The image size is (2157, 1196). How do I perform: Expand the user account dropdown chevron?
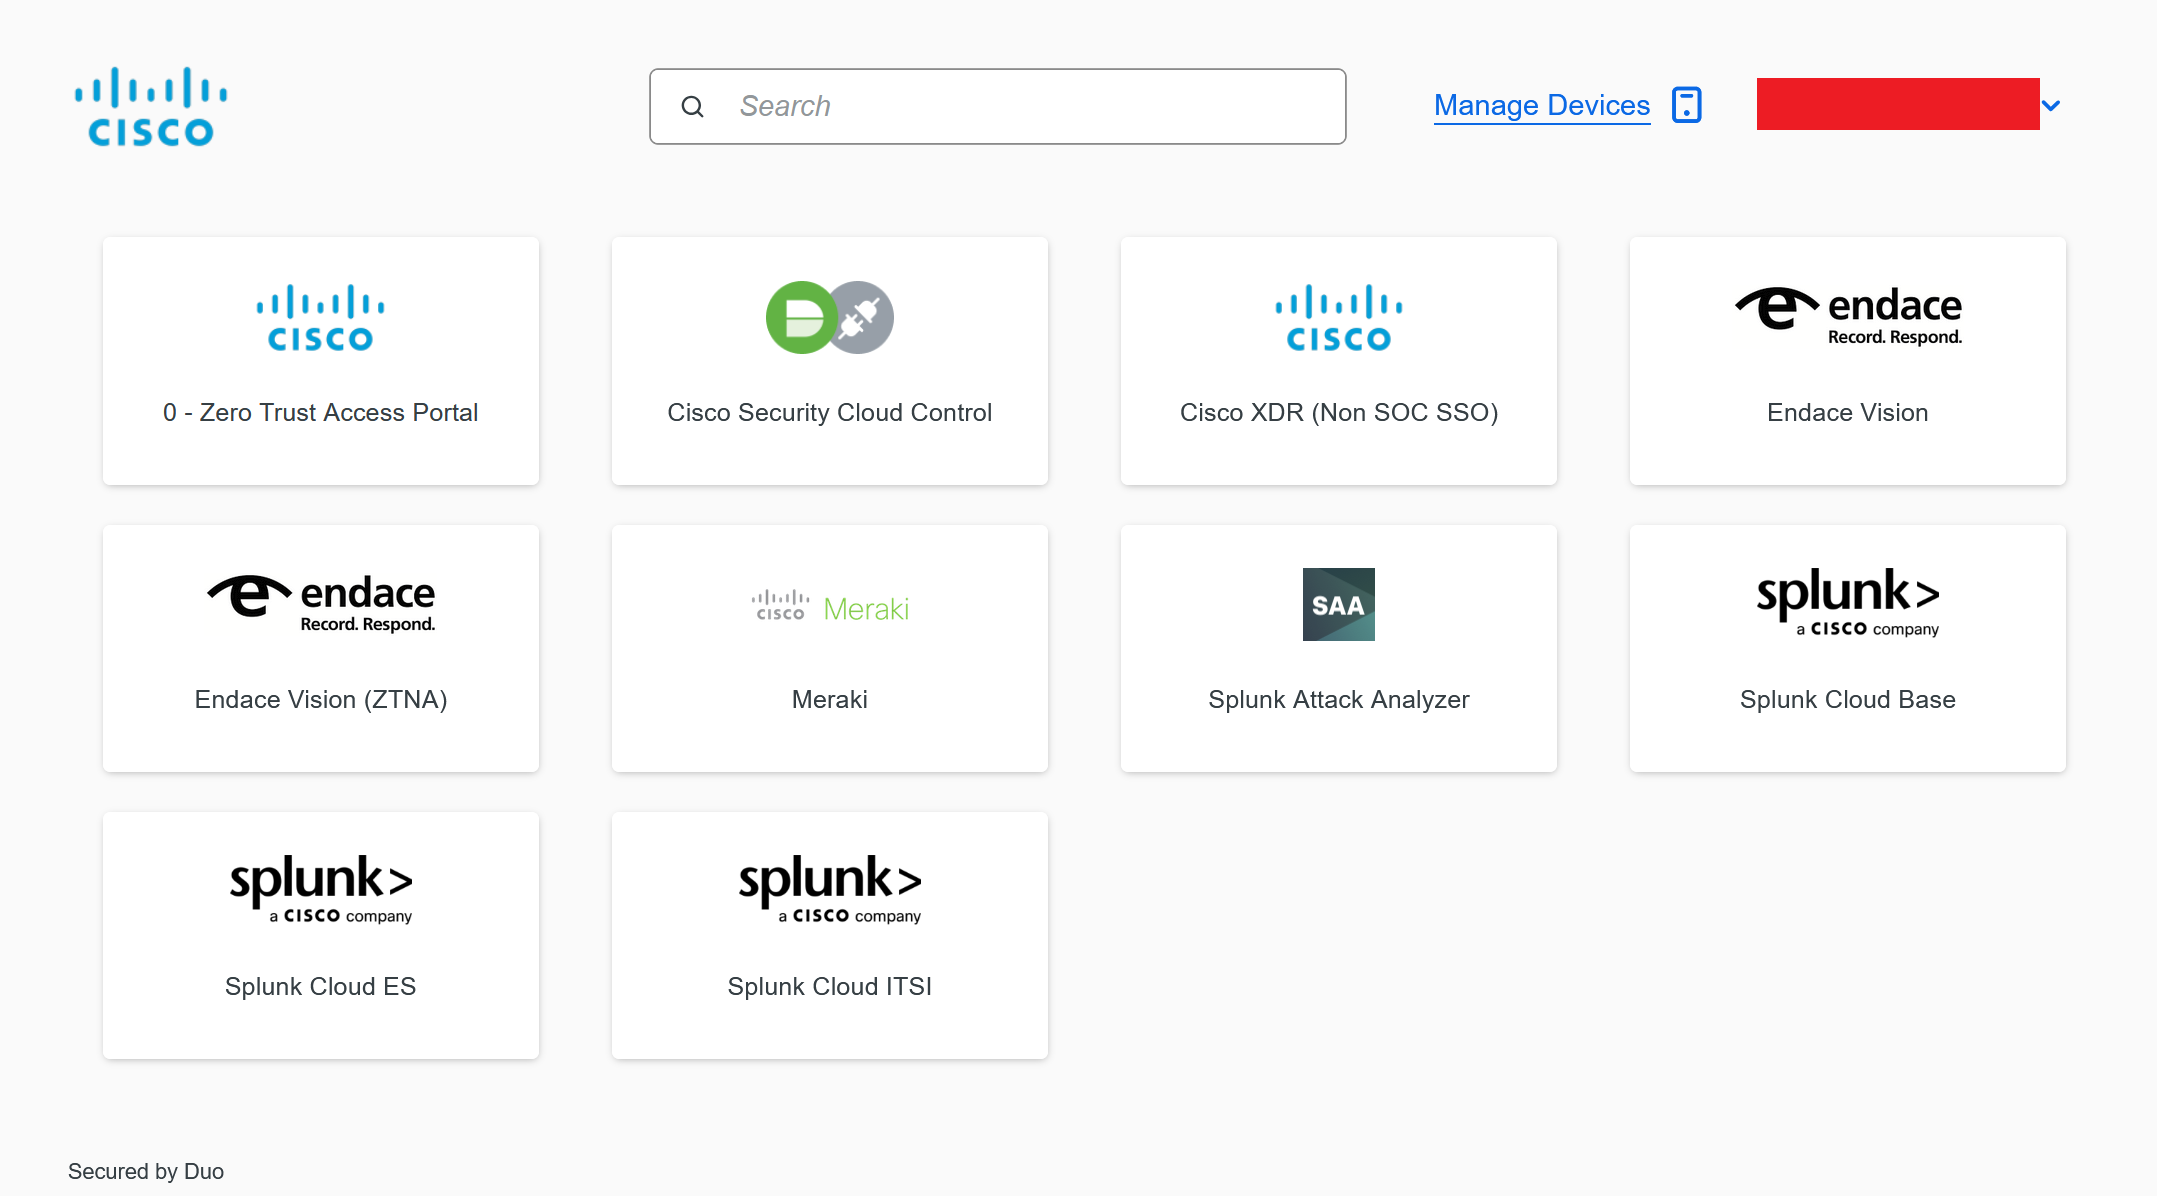(2051, 105)
